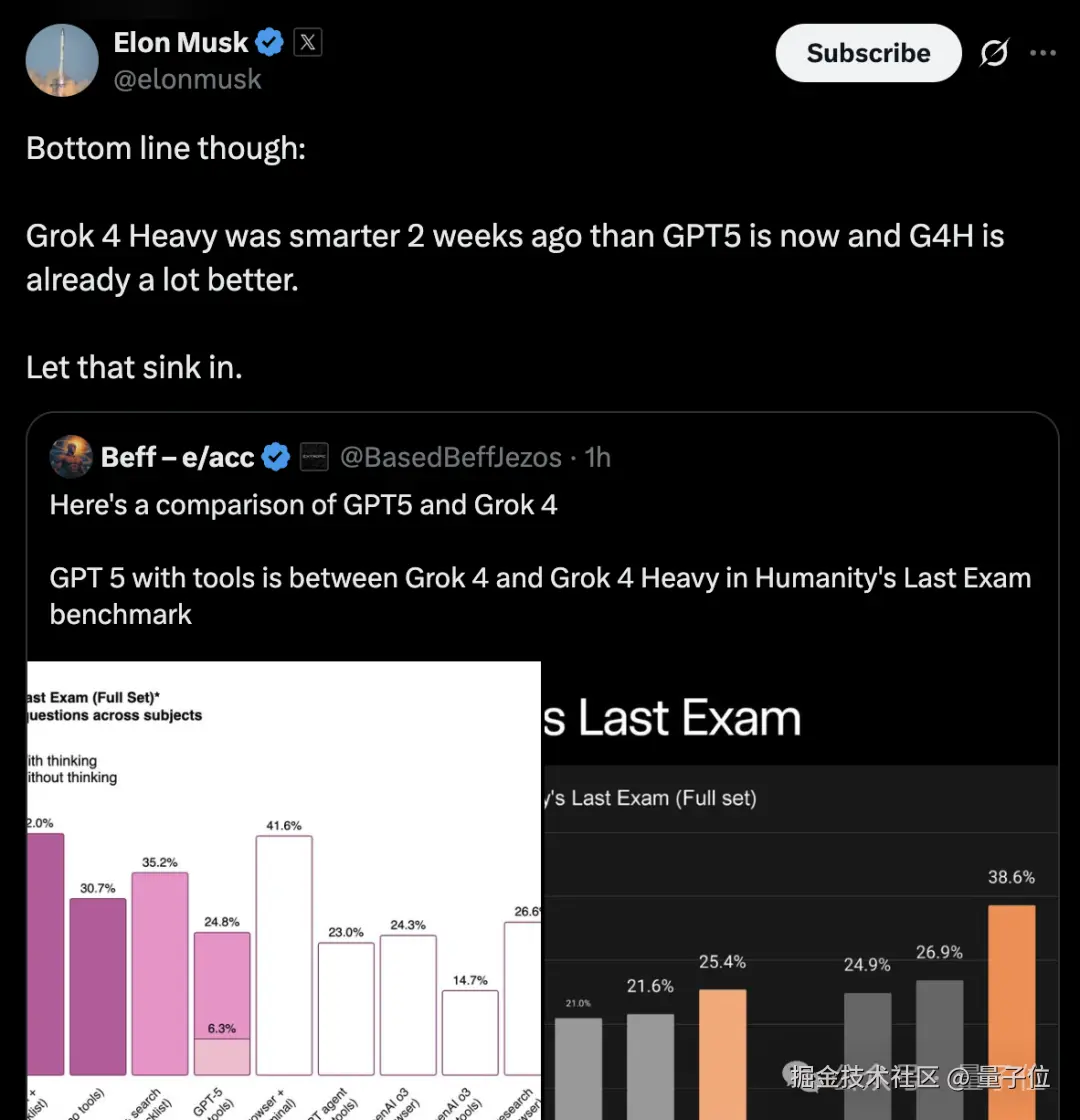Open the Grok slashed-circle icon
The width and height of the screenshot is (1080, 1120).
(994, 53)
